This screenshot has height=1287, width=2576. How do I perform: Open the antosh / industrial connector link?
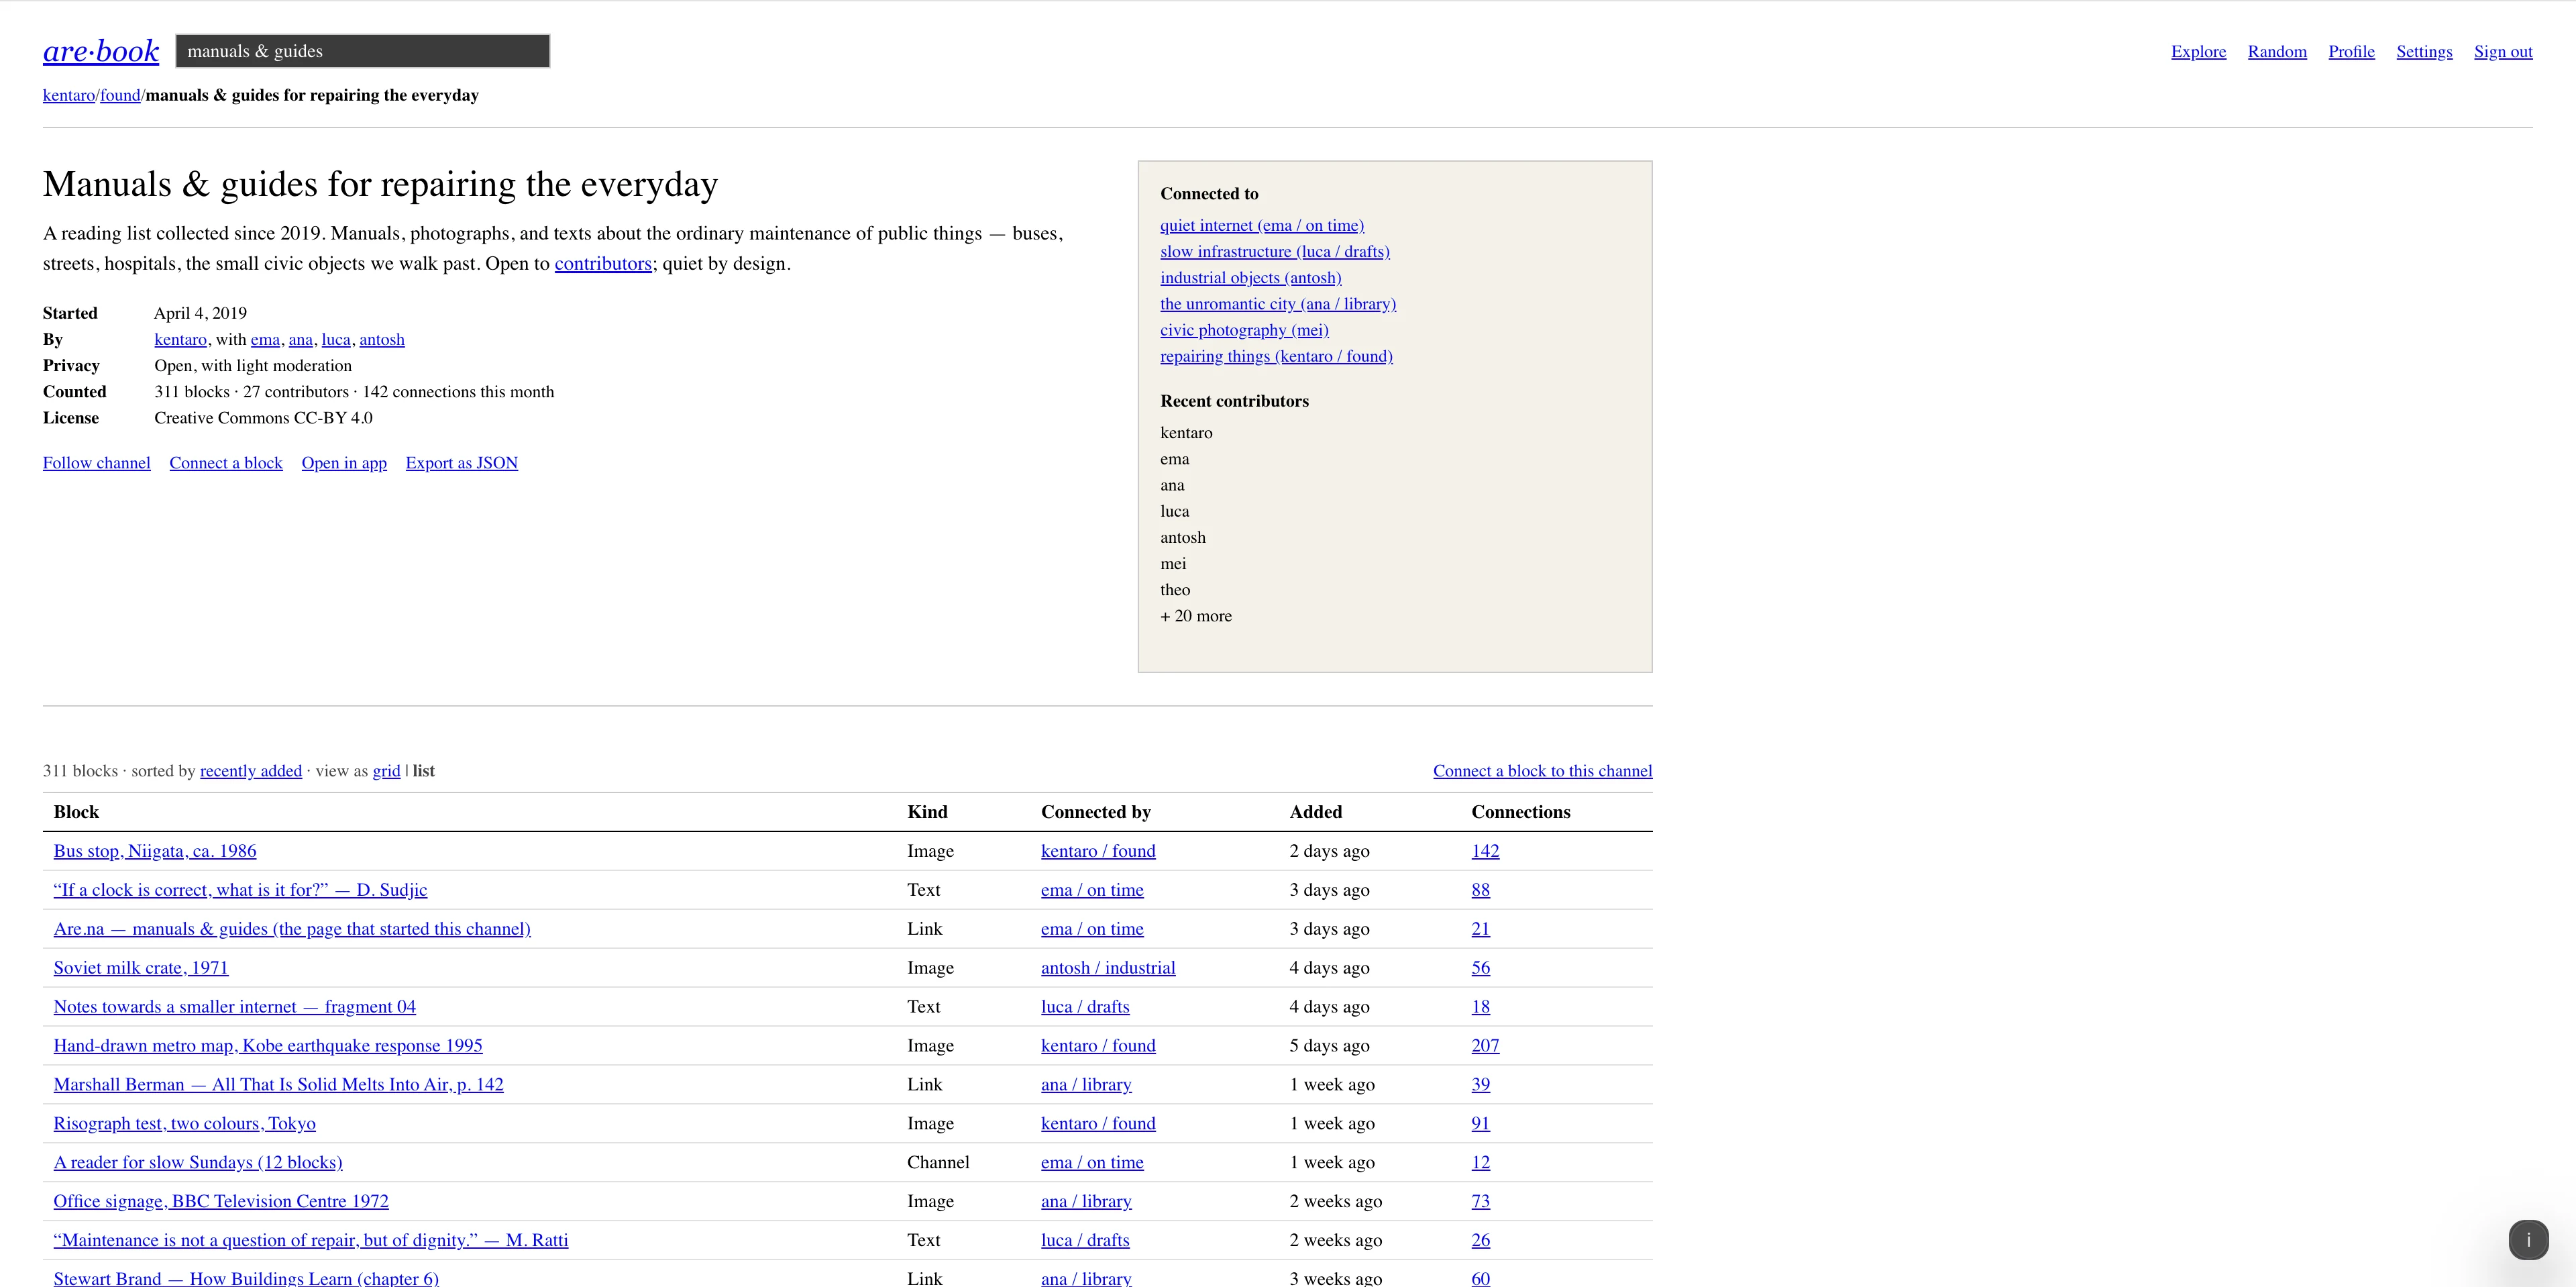[1108, 968]
